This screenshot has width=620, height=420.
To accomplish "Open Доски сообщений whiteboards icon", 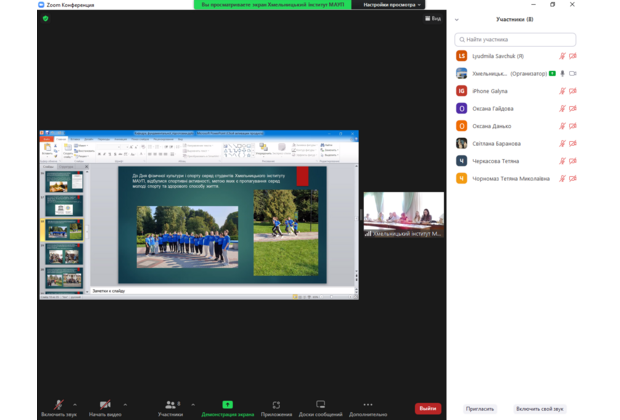I will pos(320,405).
